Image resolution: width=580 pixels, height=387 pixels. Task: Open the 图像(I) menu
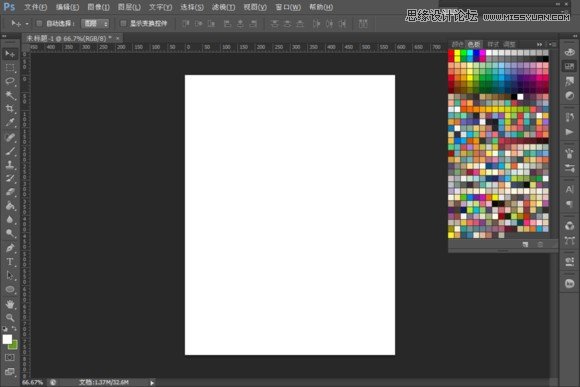tap(98, 7)
